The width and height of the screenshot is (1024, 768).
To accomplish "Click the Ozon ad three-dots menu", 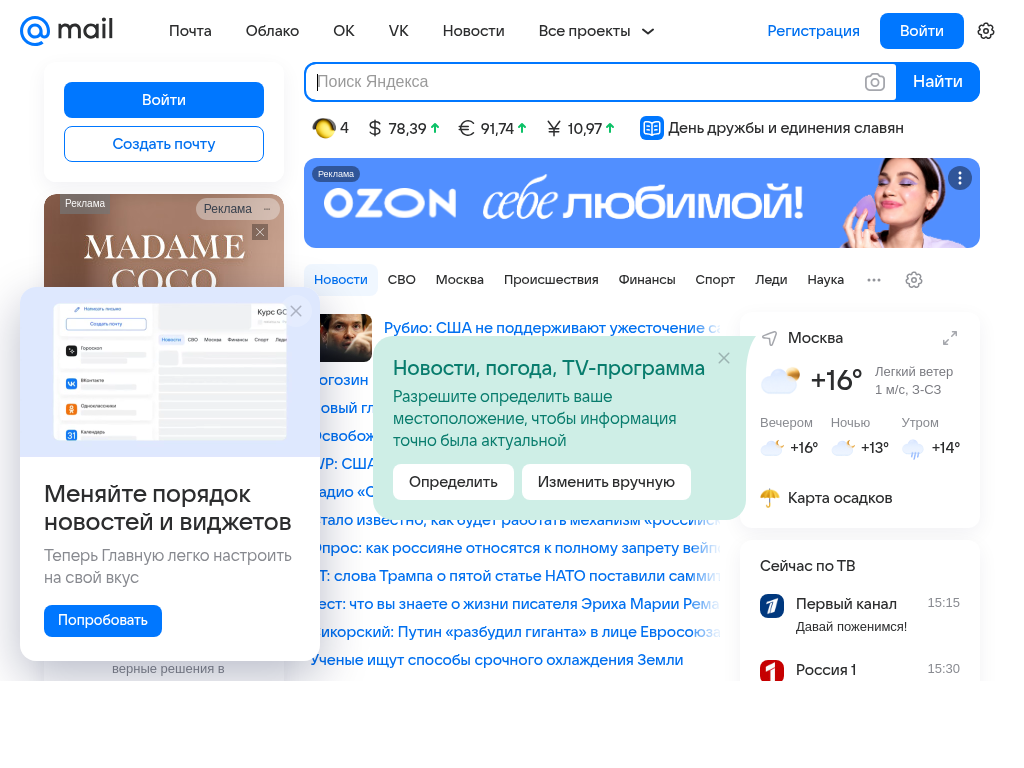I will [x=959, y=178].
